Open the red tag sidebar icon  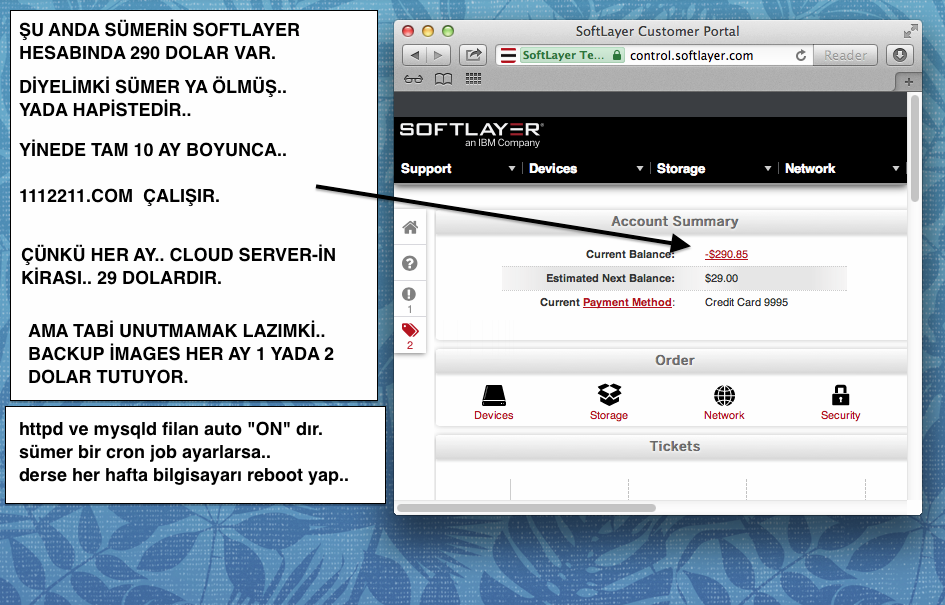pyautogui.click(x=410, y=330)
